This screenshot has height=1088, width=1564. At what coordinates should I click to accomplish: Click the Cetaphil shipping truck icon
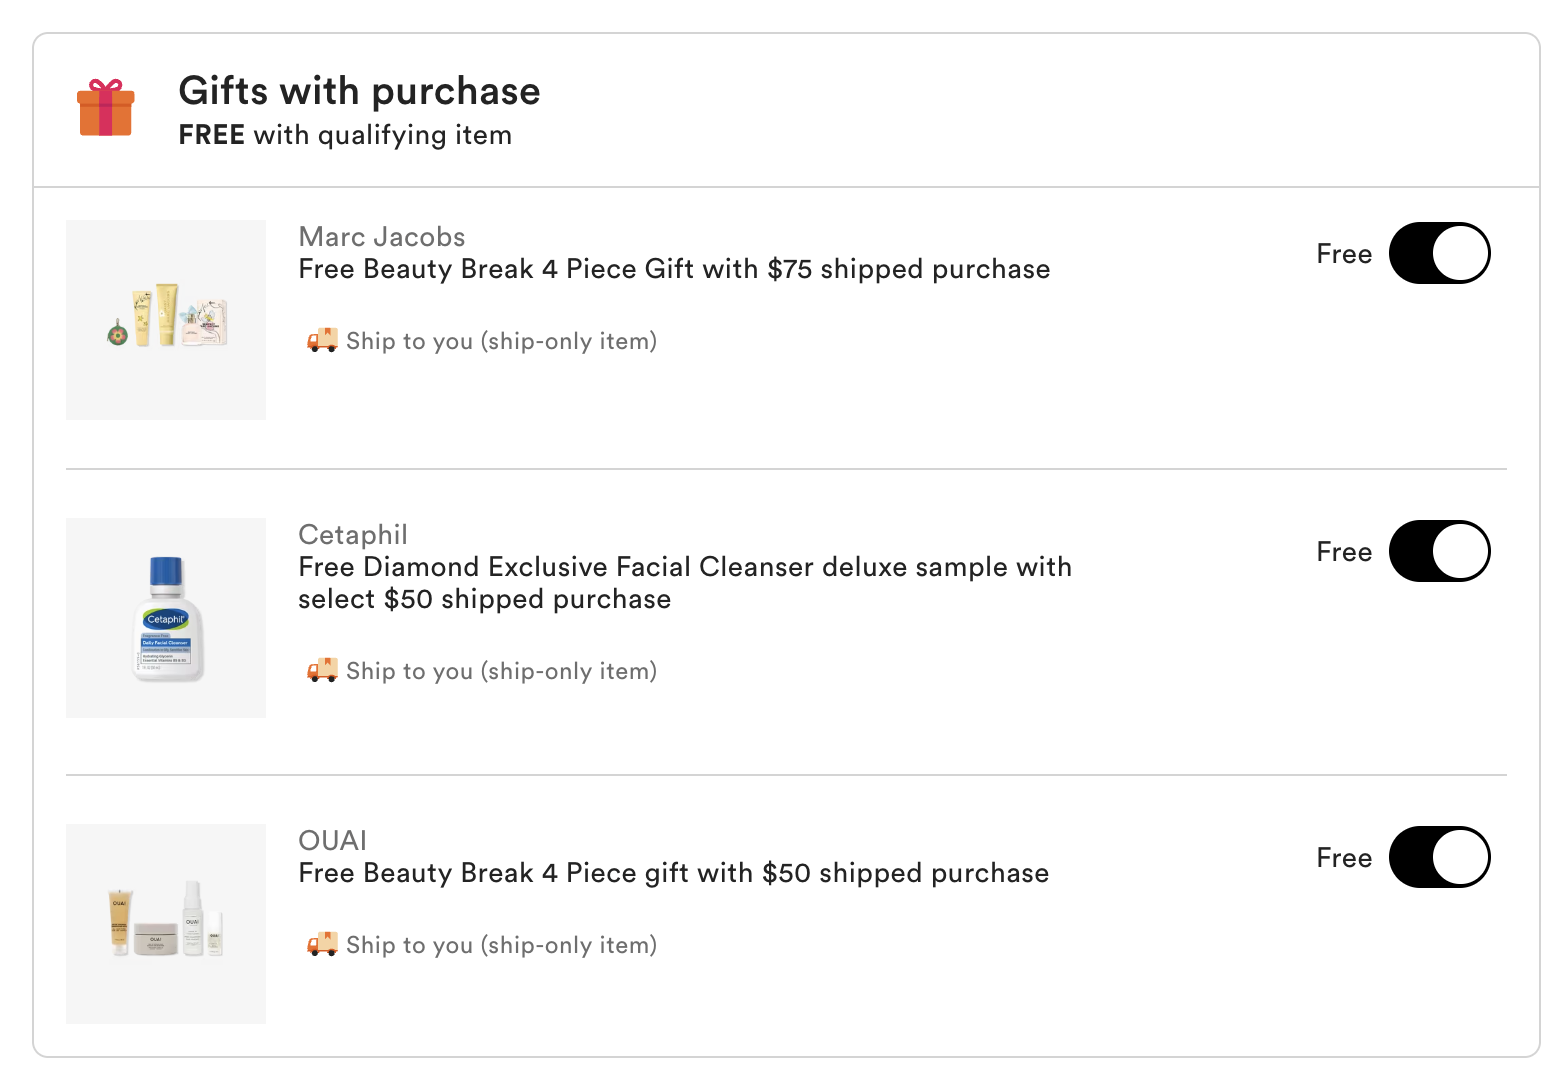[322, 670]
